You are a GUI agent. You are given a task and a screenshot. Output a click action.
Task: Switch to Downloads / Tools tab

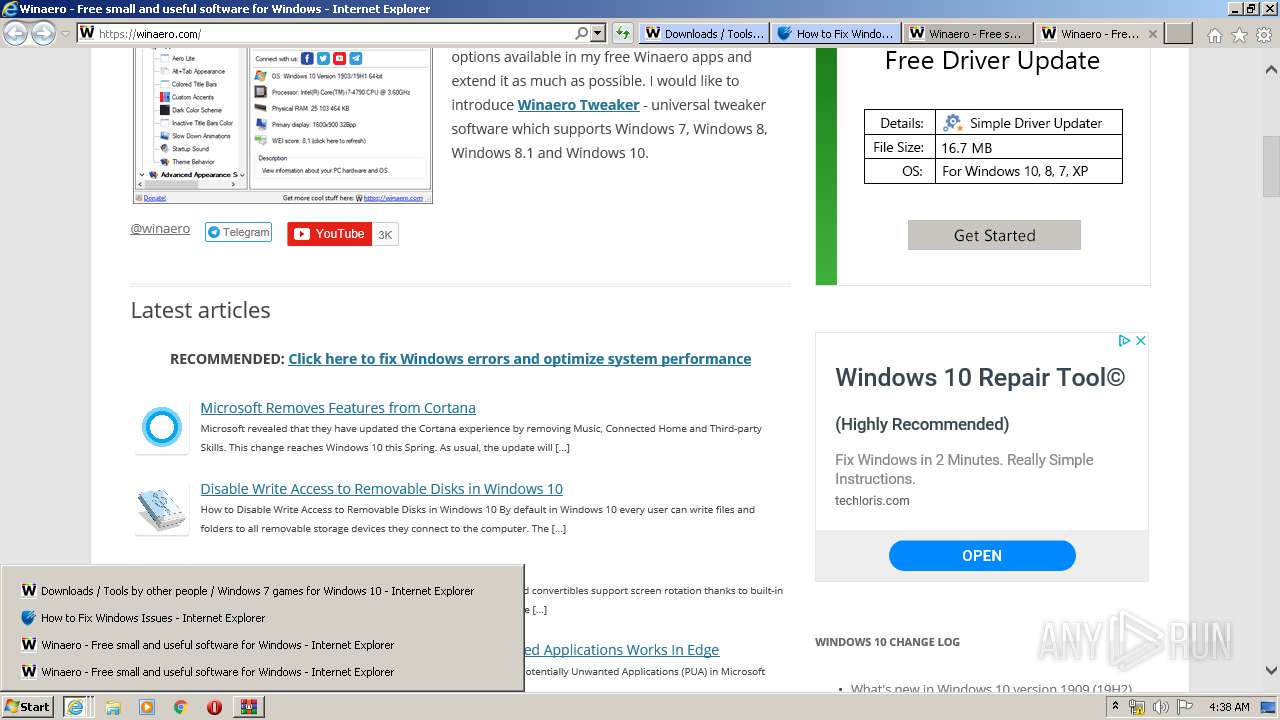pos(704,33)
